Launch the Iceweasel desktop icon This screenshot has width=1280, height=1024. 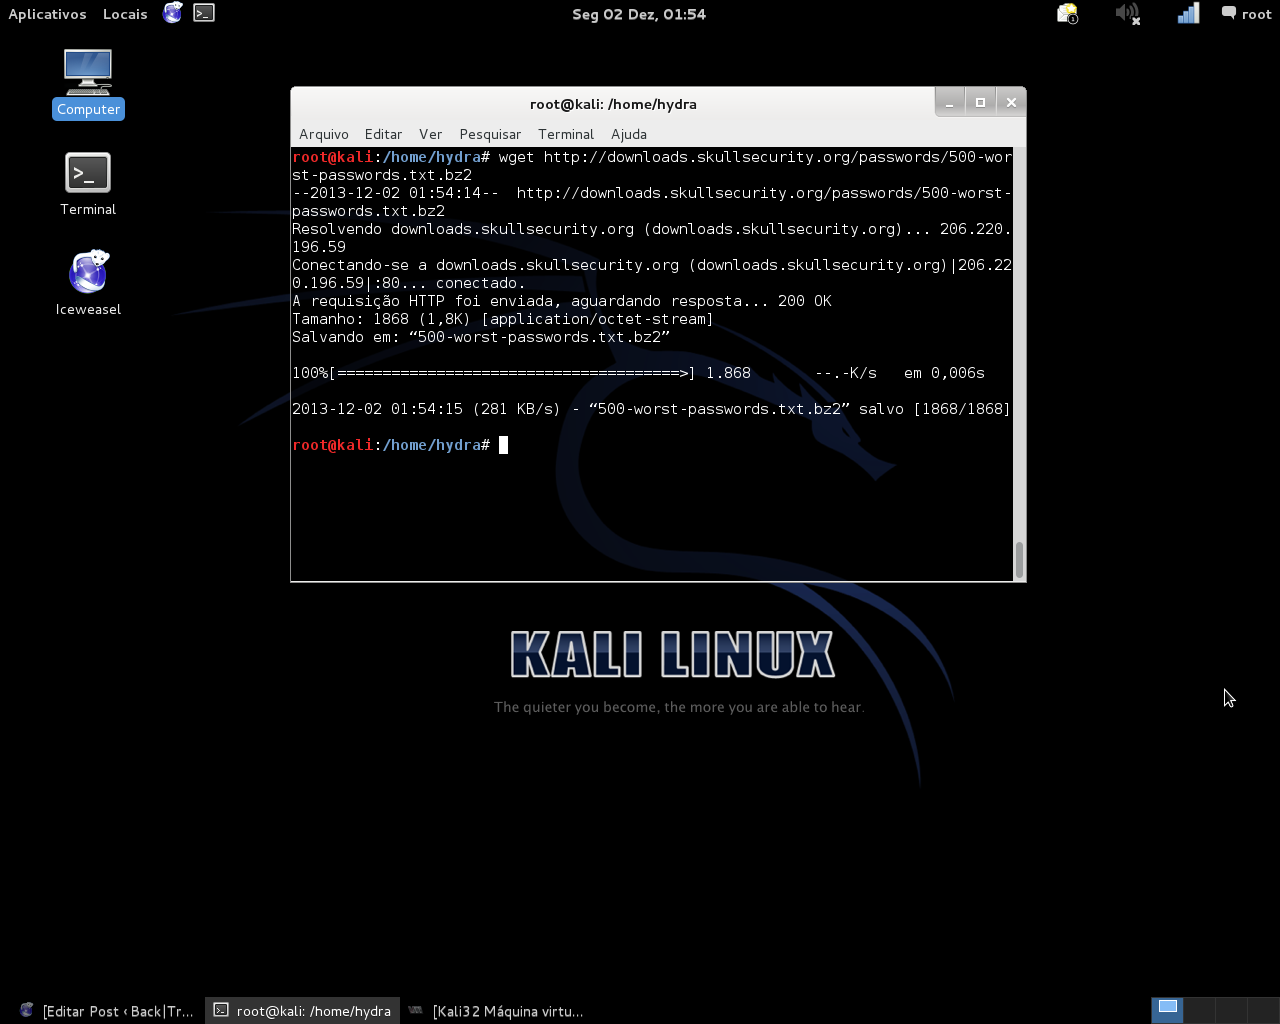88,283
